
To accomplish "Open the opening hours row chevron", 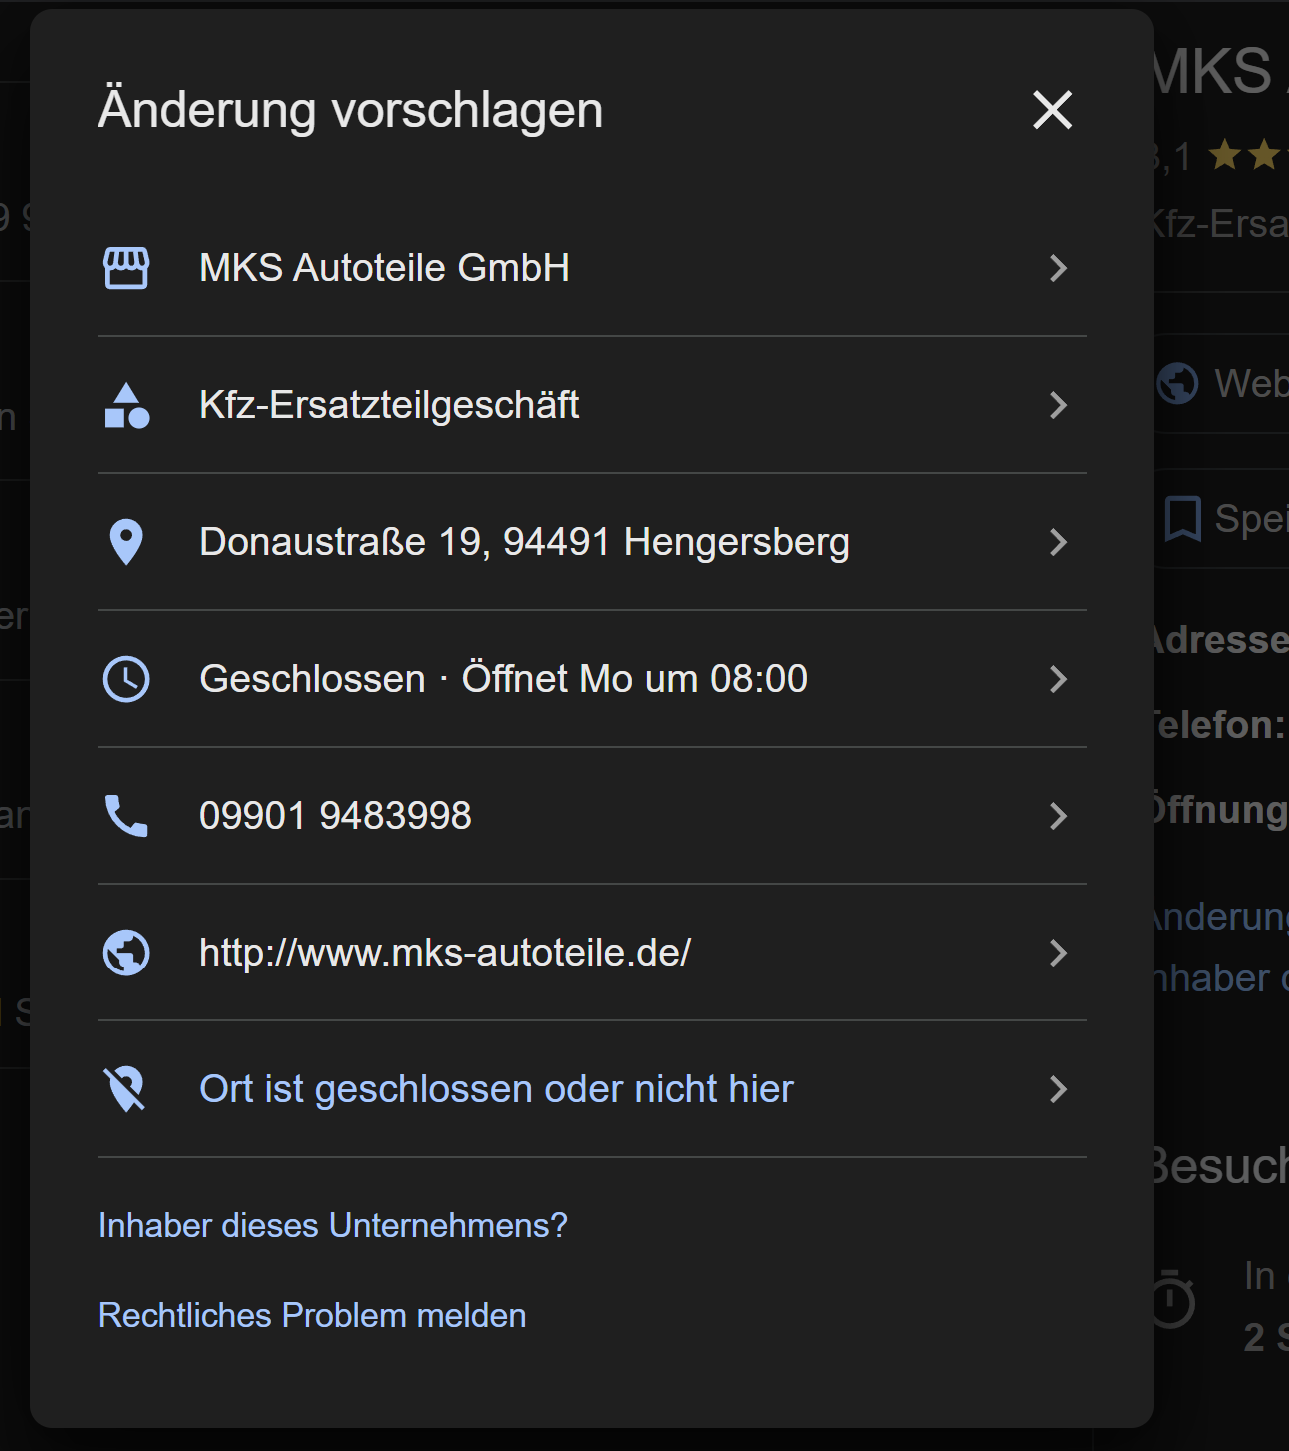I will pyautogui.click(x=1058, y=679).
